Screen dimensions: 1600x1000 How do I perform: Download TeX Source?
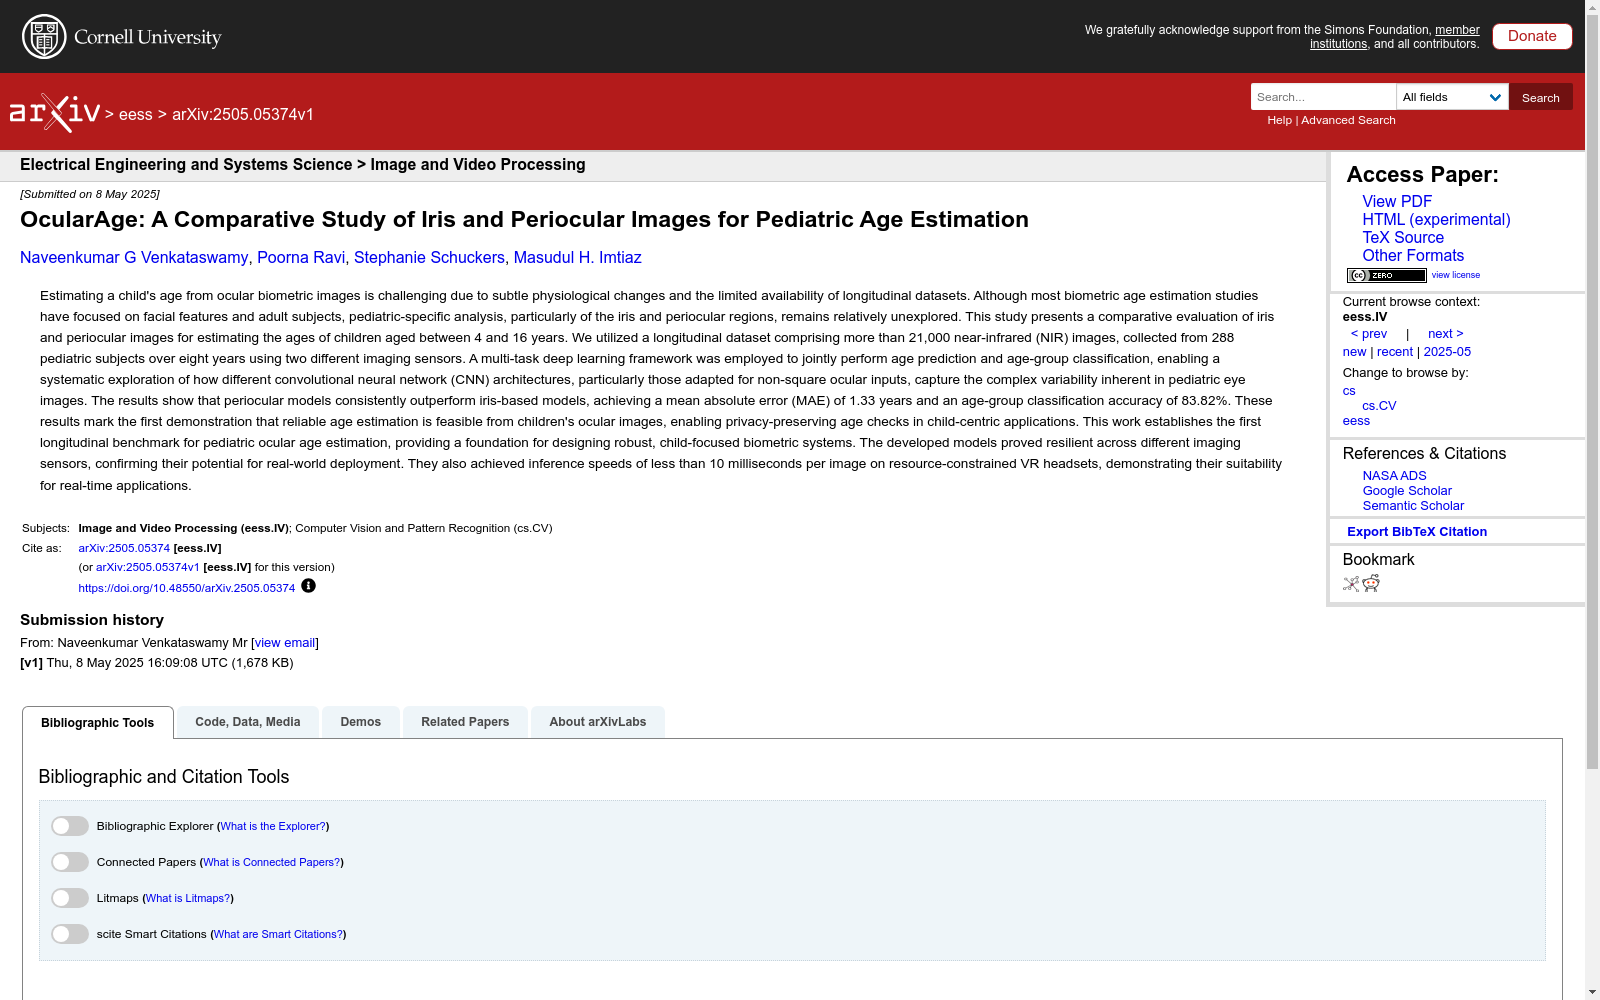click(x=1403, y=238)
